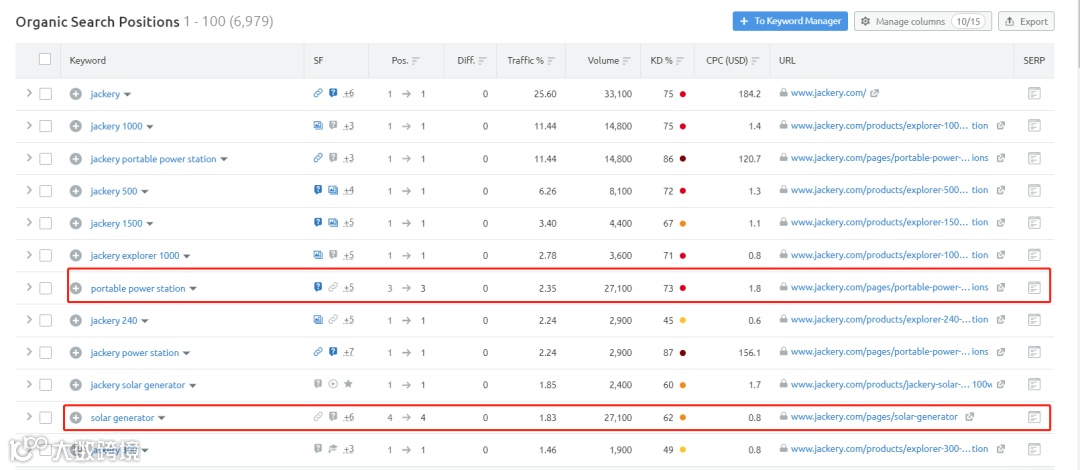
Task: Add jackery 1000 keyword with plus icon
Action: click(x=76, y=126)
